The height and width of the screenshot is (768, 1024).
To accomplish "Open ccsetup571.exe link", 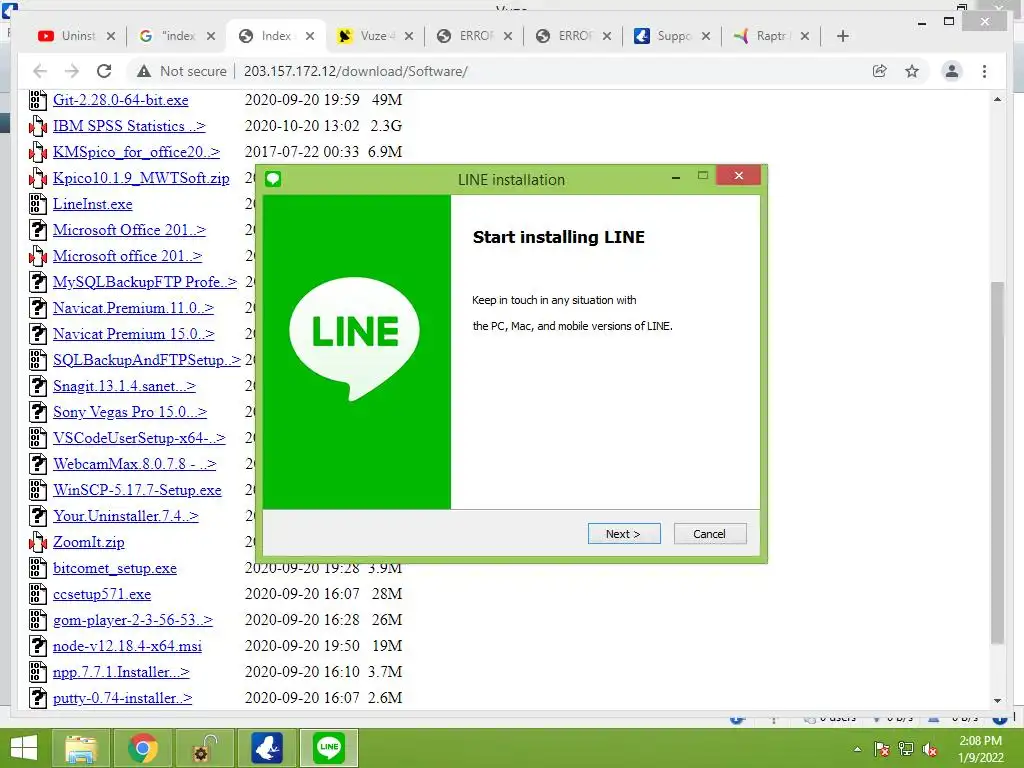I will pyautogui.click(x=102, y=594).
